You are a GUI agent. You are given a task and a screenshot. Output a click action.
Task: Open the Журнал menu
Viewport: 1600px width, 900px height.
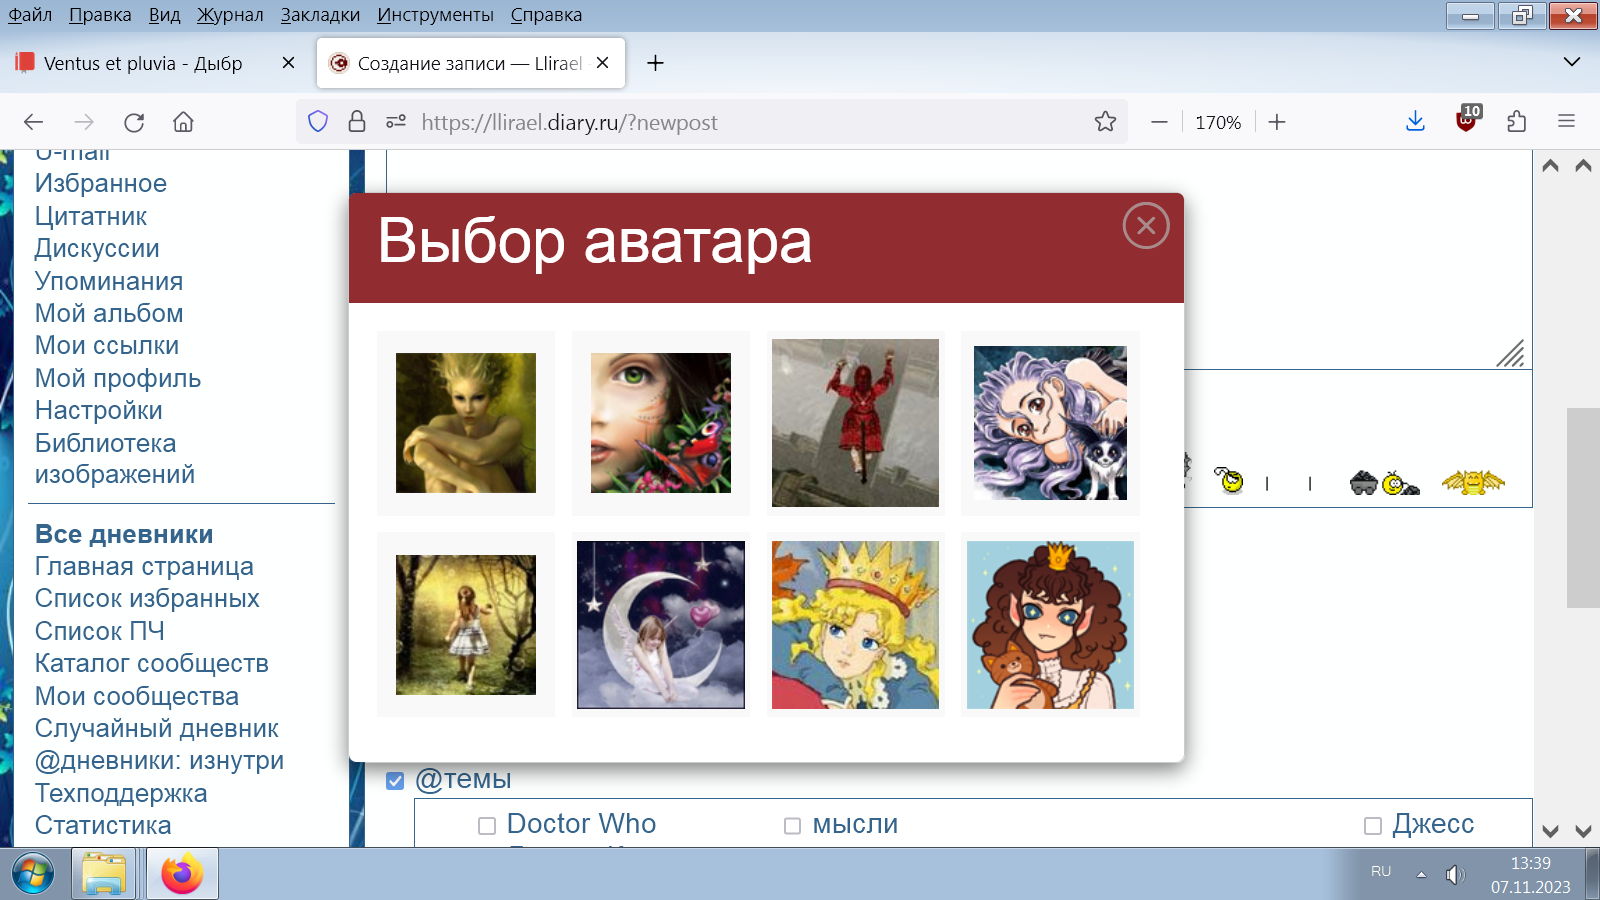pos(230,15)
